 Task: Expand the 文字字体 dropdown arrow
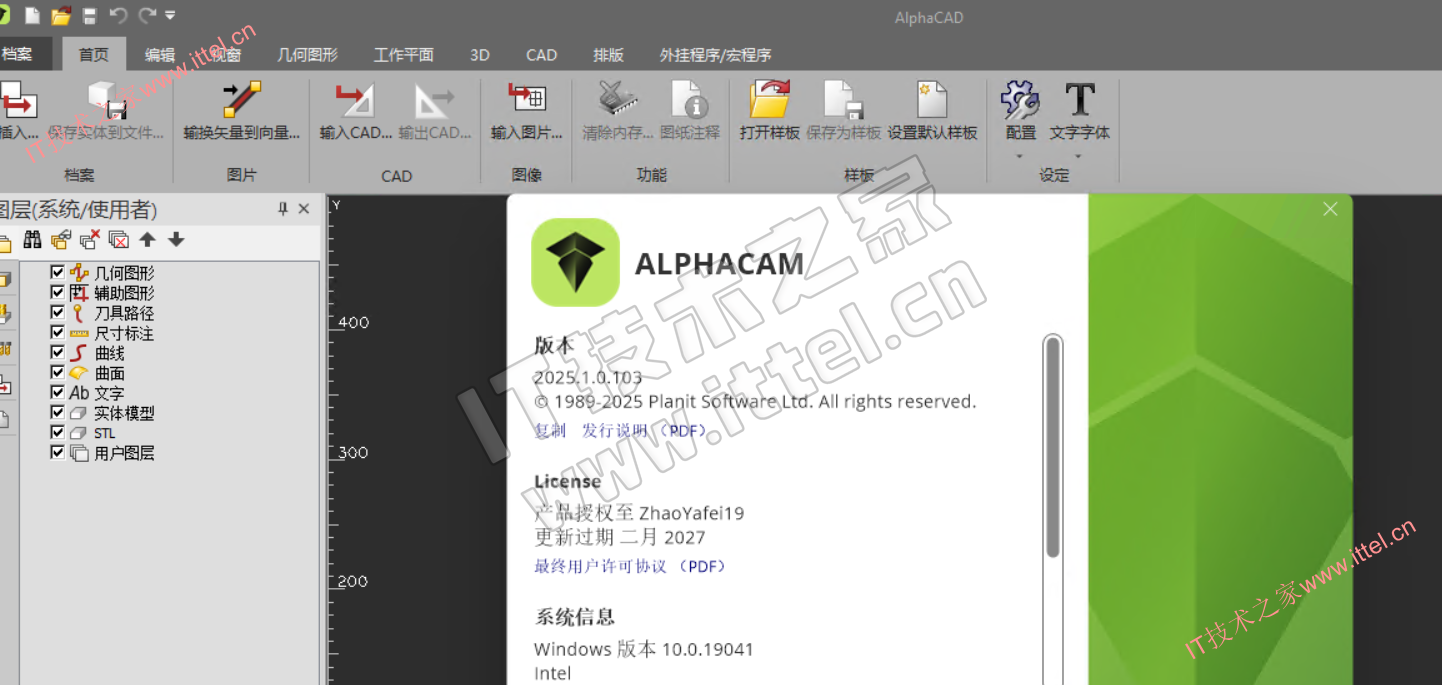(x=1079, y=157)
